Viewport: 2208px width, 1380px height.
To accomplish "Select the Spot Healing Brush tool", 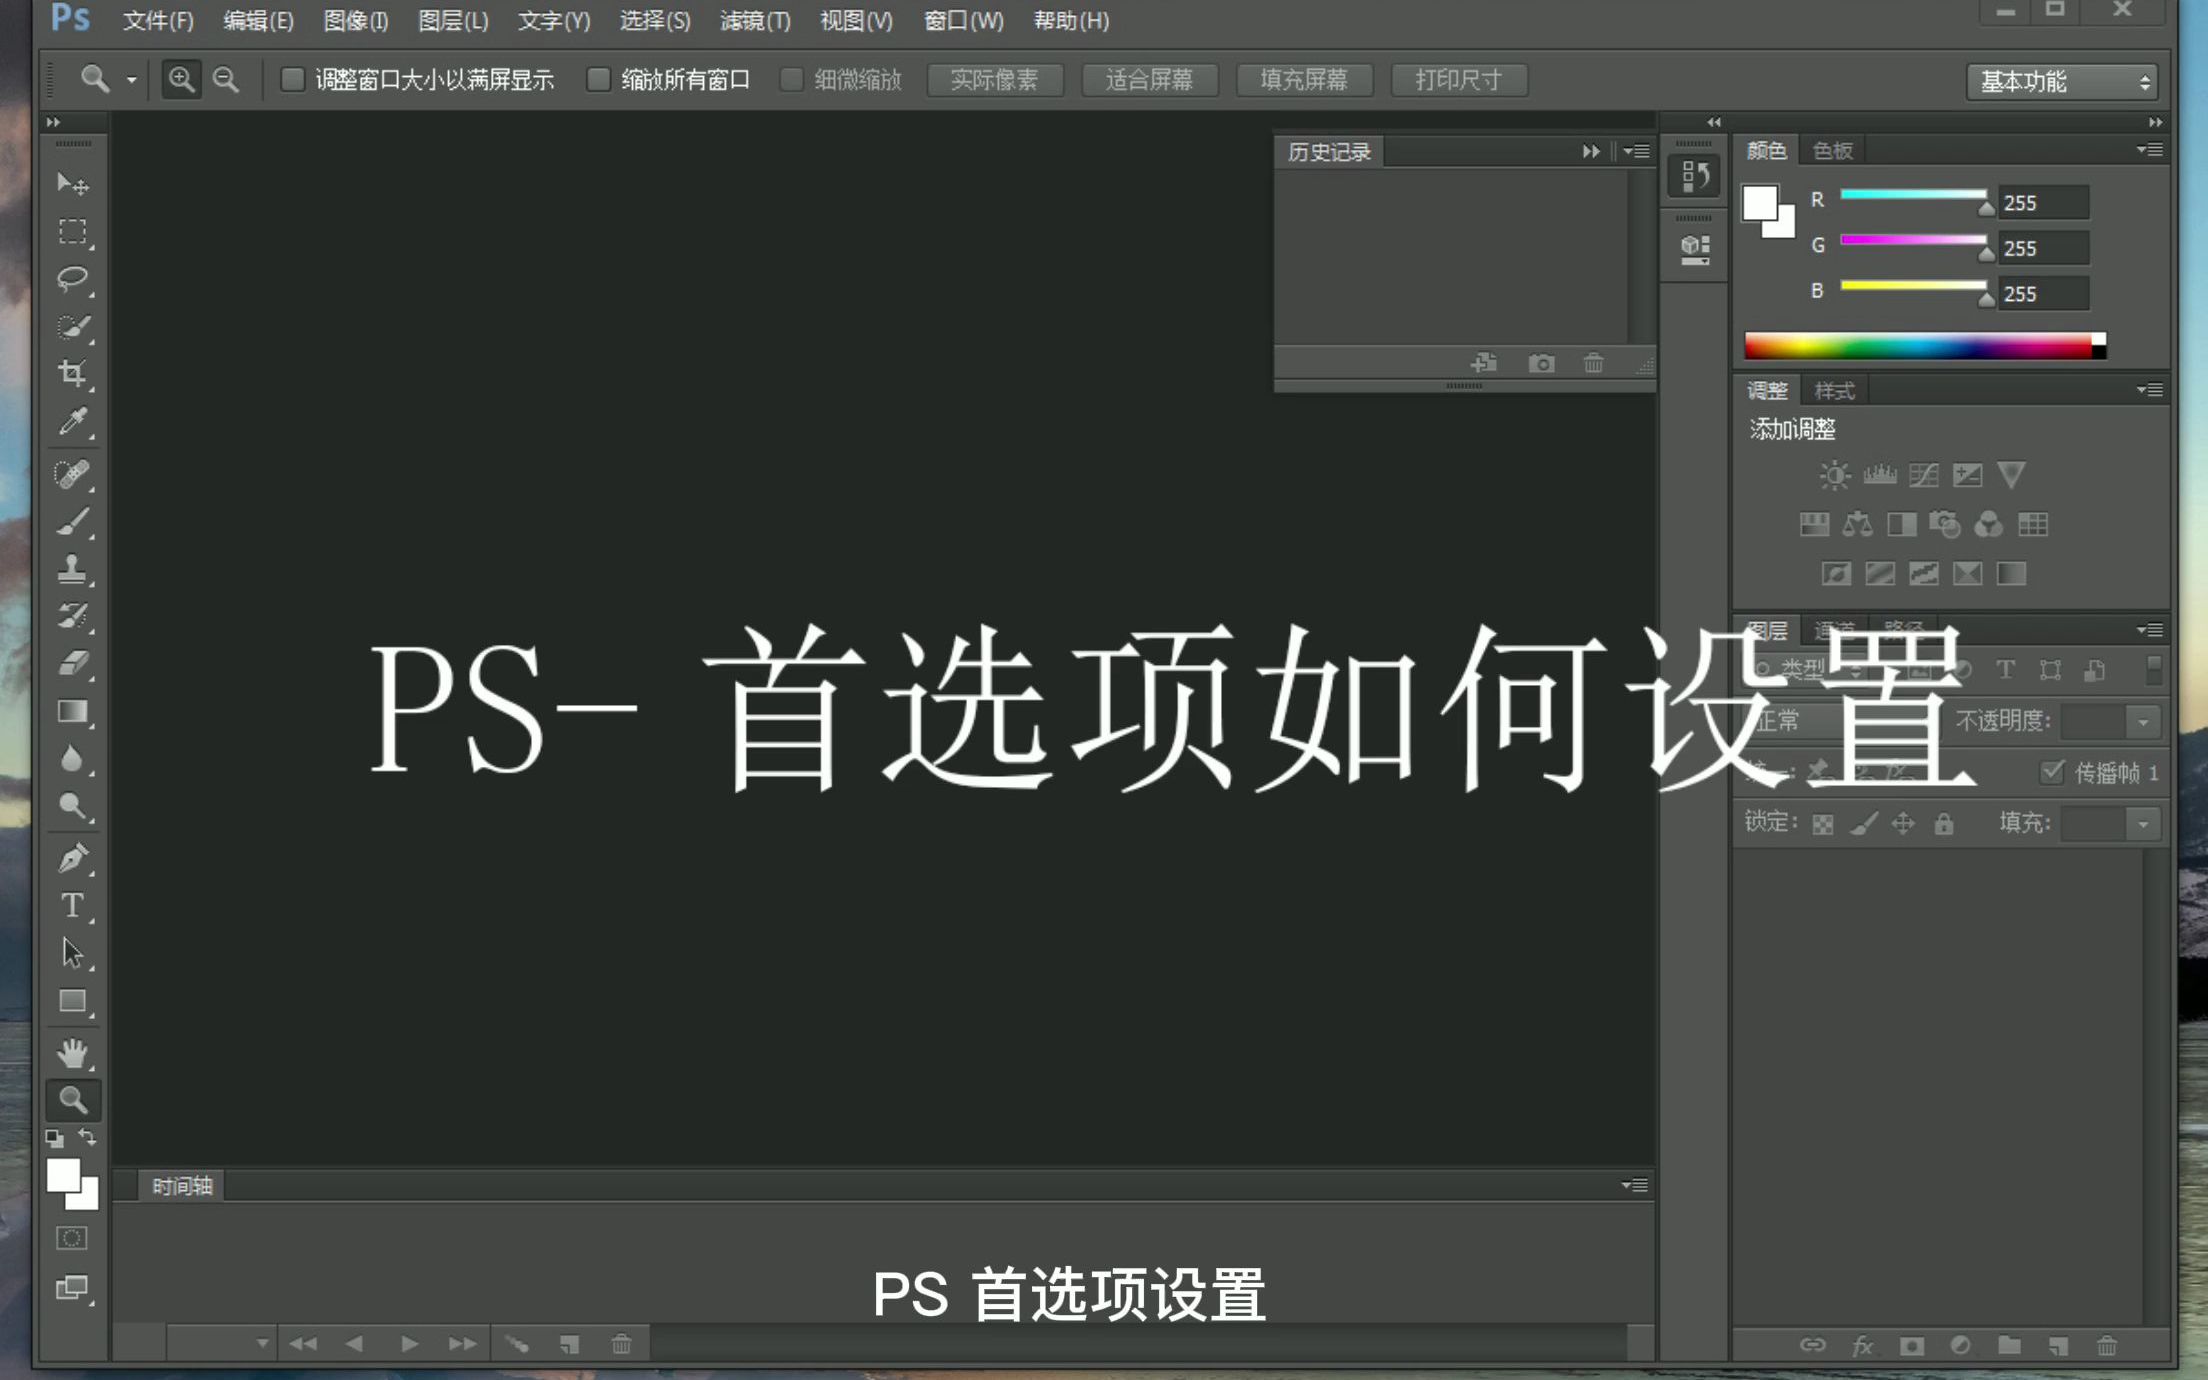I will [x=72, y=474].
